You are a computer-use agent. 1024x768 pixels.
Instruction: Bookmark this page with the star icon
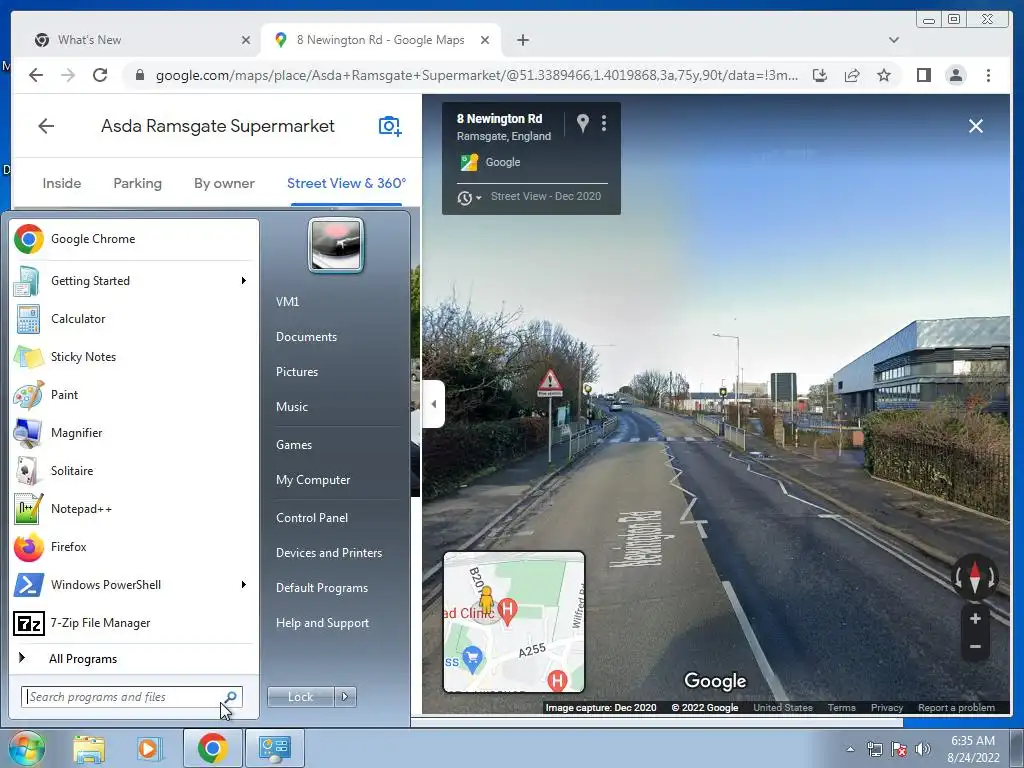coord(884,75)
